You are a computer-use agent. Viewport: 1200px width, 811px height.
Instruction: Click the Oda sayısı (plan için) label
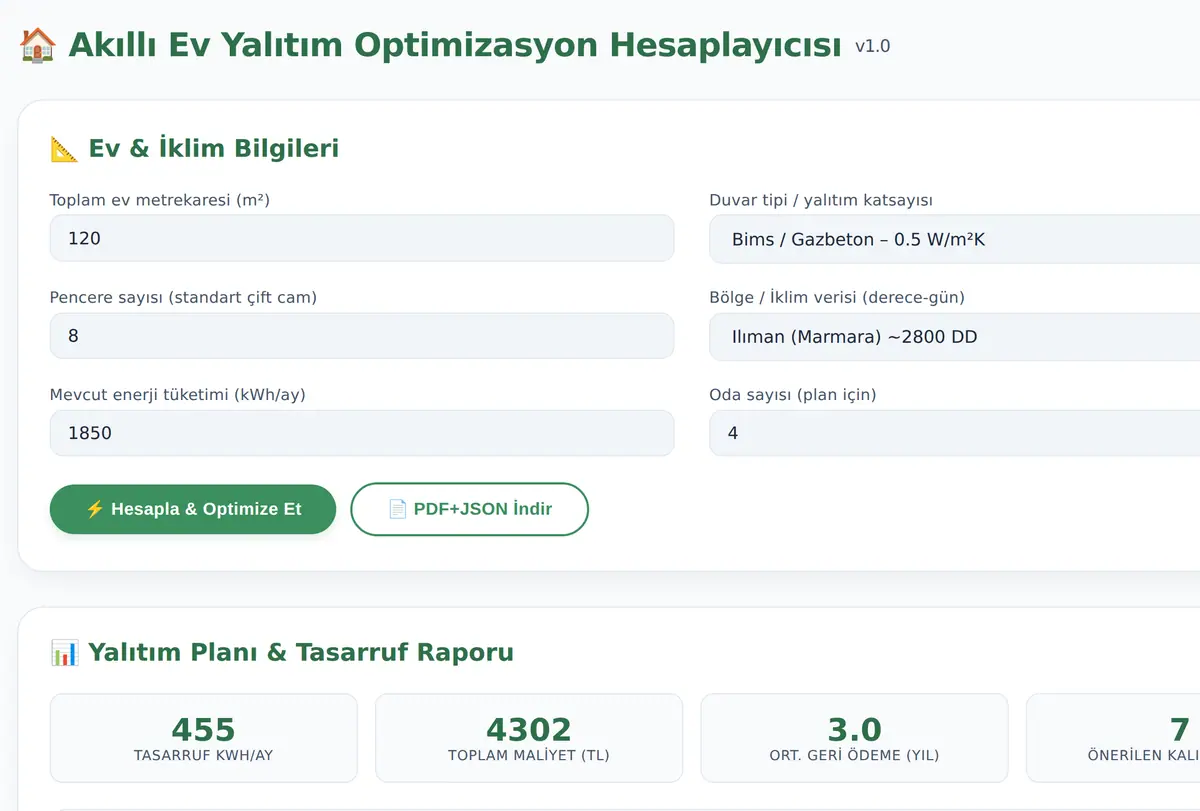[x=793, y=394]
